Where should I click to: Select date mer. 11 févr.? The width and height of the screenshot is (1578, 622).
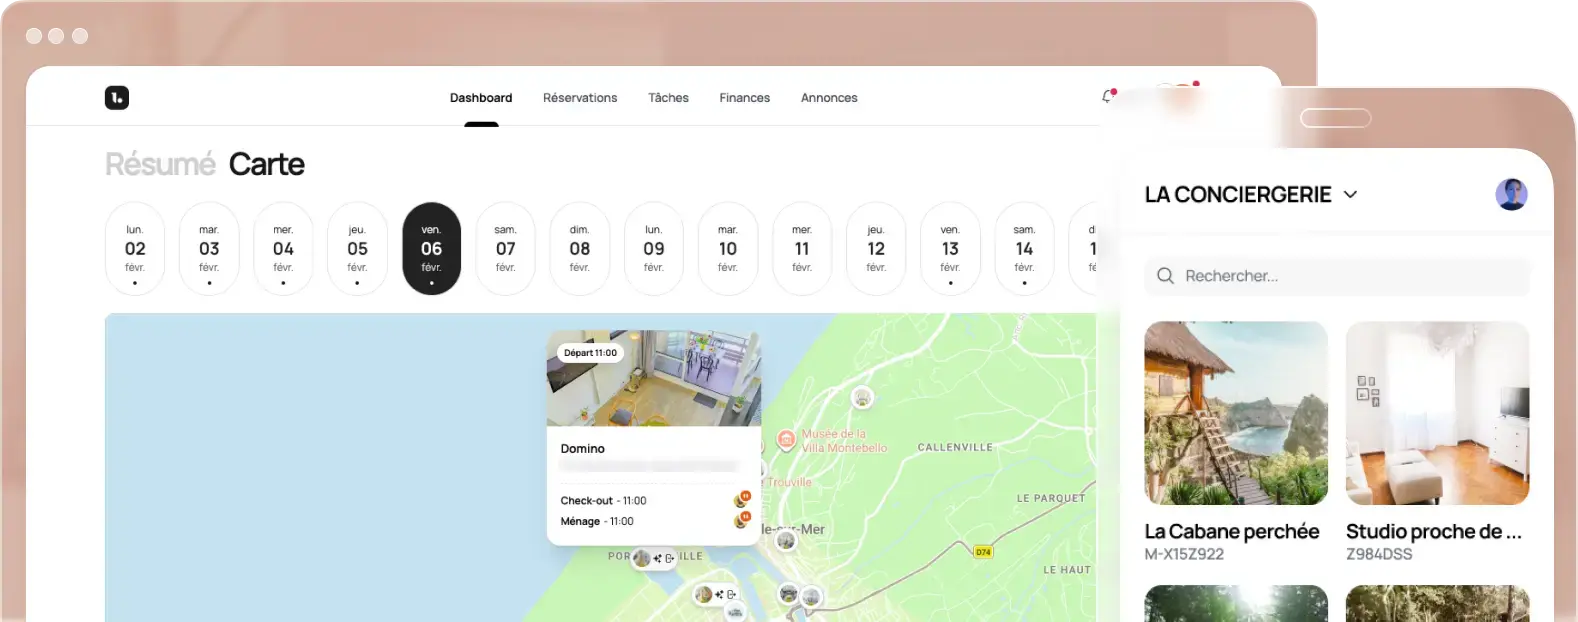click(802, 249)
